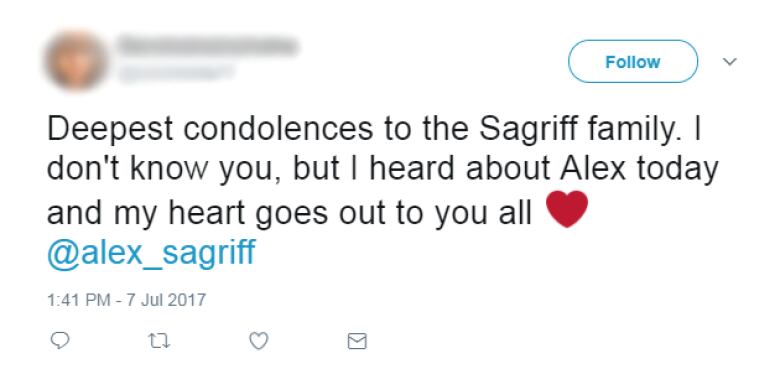The height and width of the screenshot is (369, 780).
Task: Click the reply speech bubble icon
Action: point(60,341)
